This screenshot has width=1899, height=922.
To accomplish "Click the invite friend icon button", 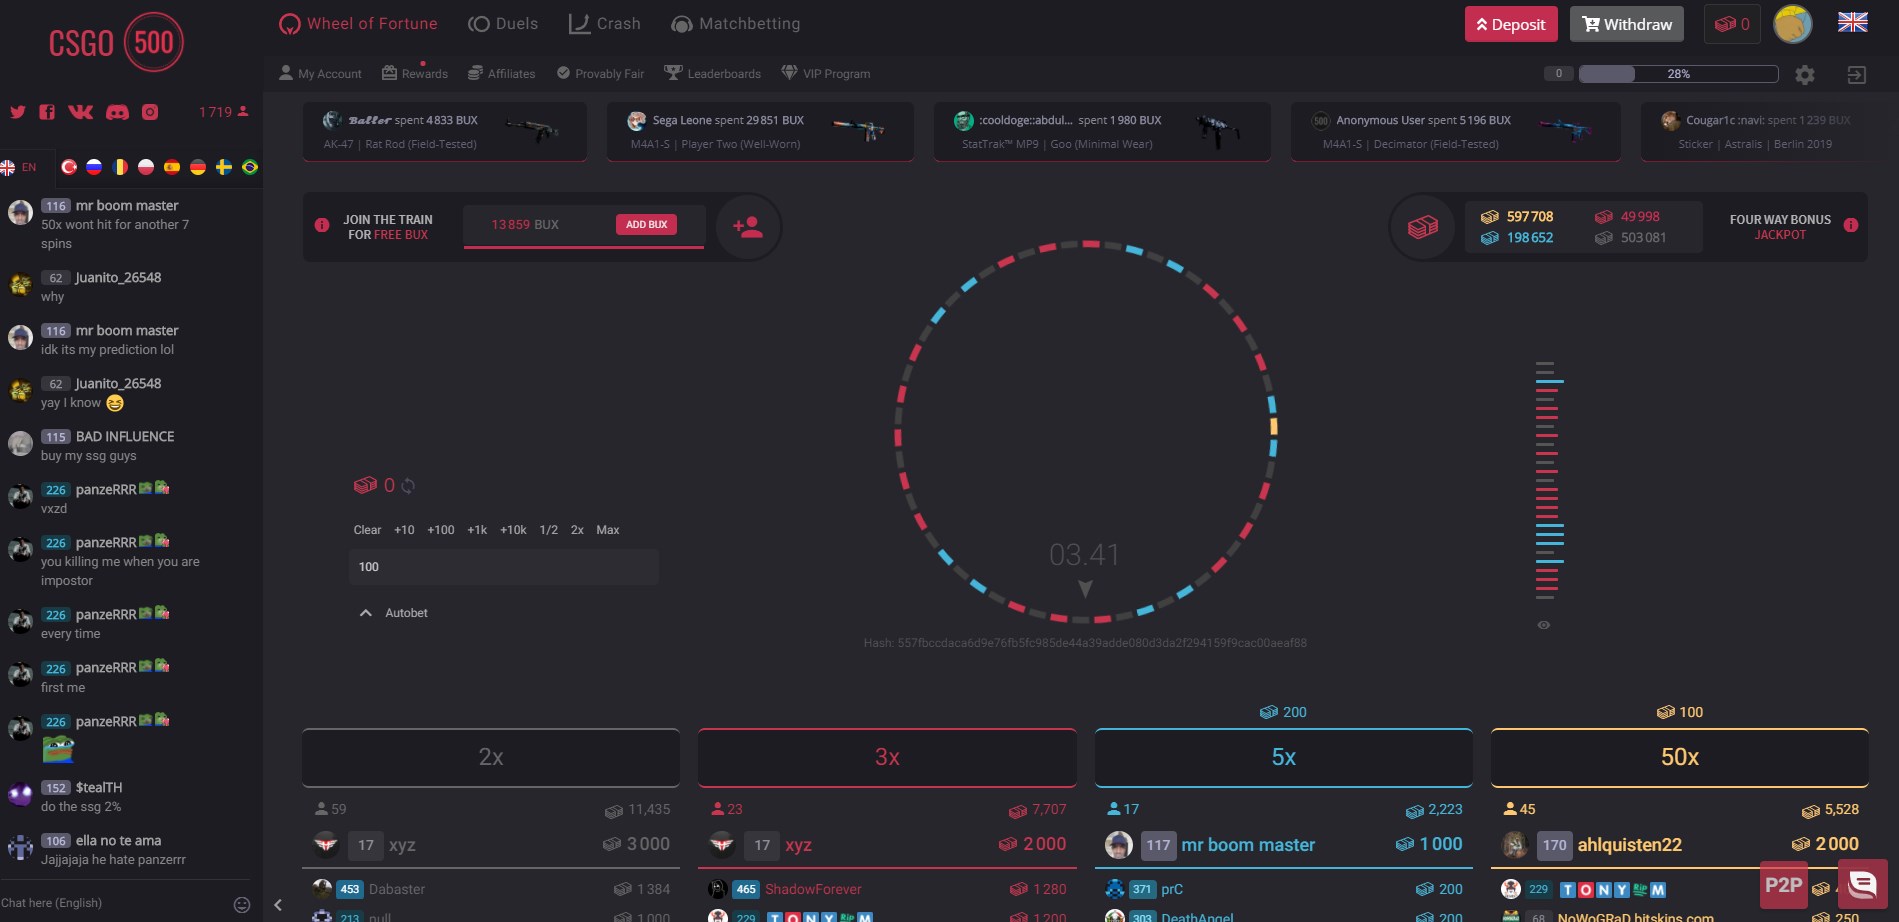I will click(x=748, y=227).
